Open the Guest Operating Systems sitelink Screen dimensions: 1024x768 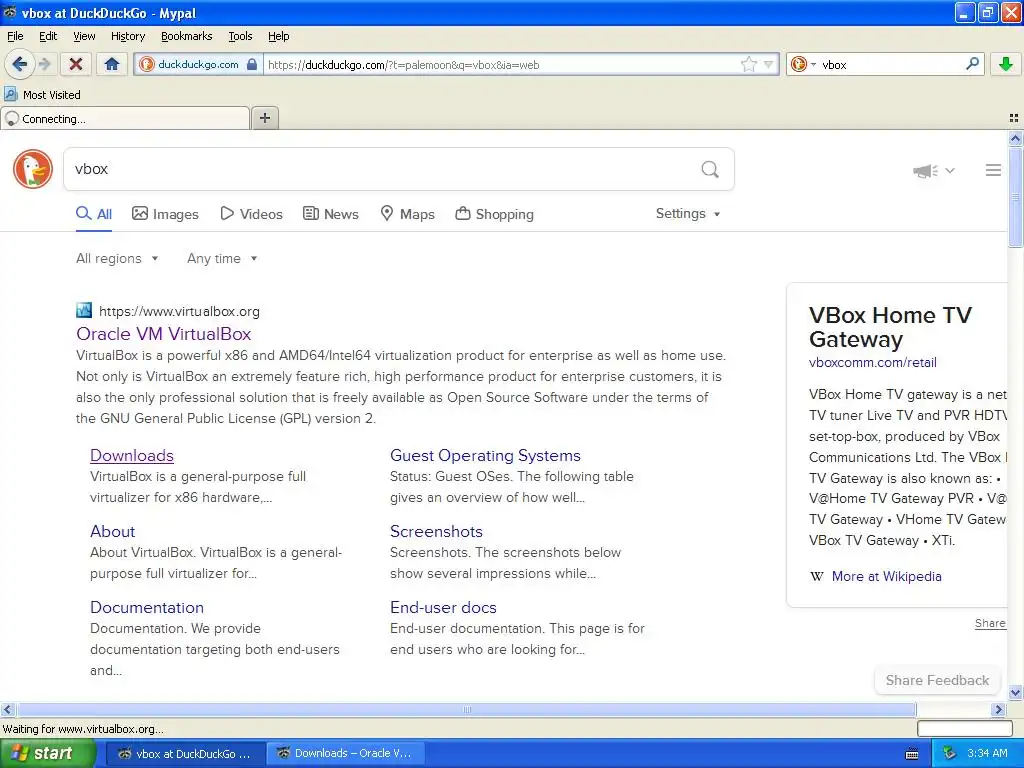click(485, 455)
